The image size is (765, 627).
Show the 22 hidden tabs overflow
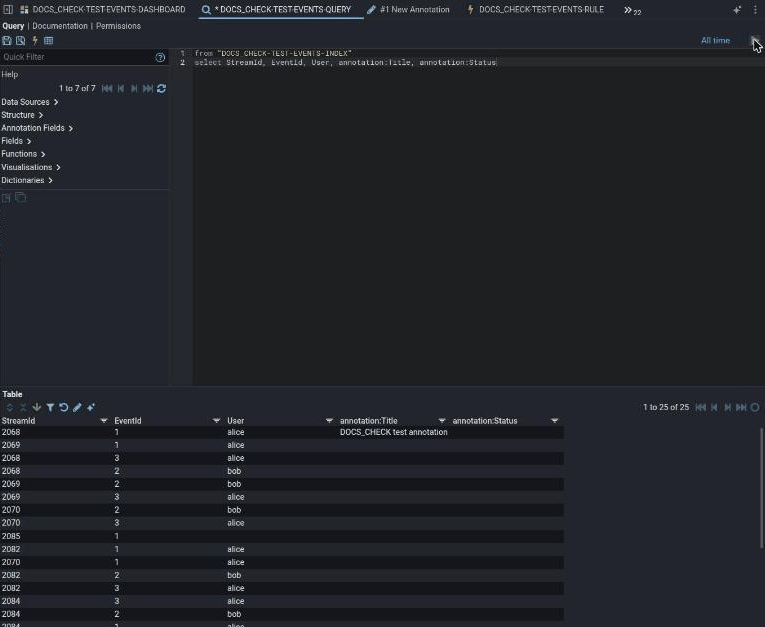tap(632, 10)
